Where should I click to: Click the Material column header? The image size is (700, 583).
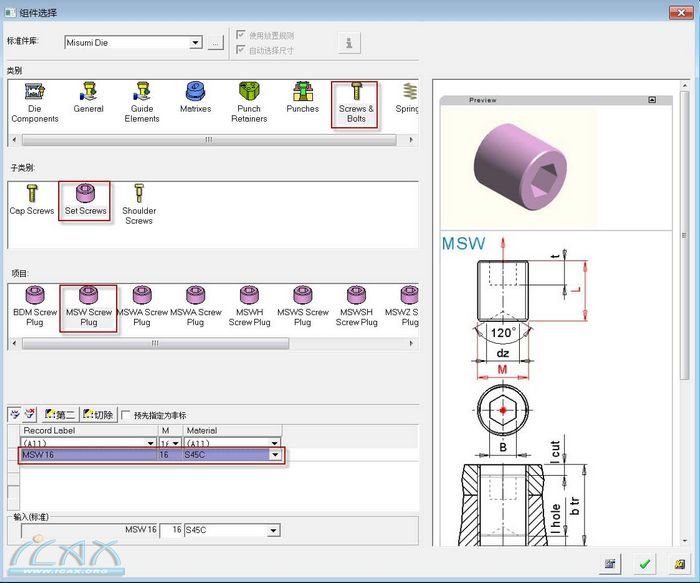click(232, 430)
